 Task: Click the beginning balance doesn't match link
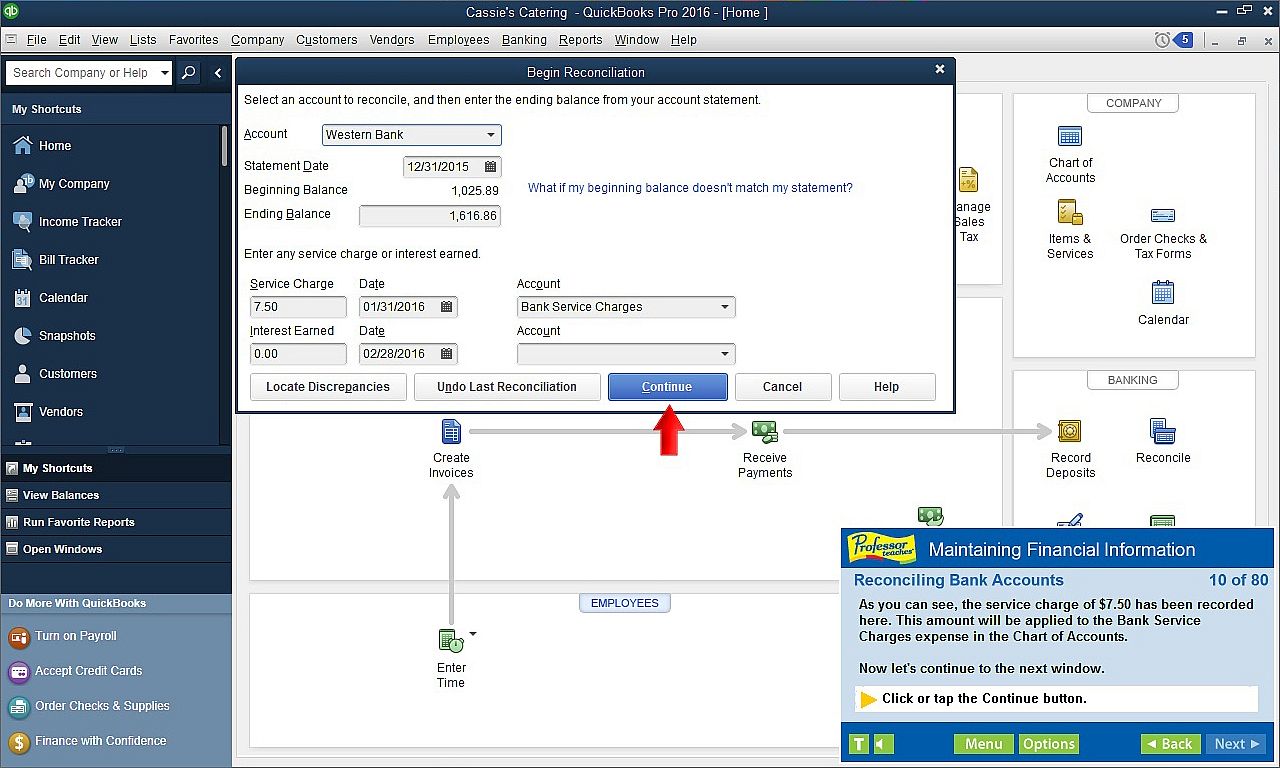[690, 188]
